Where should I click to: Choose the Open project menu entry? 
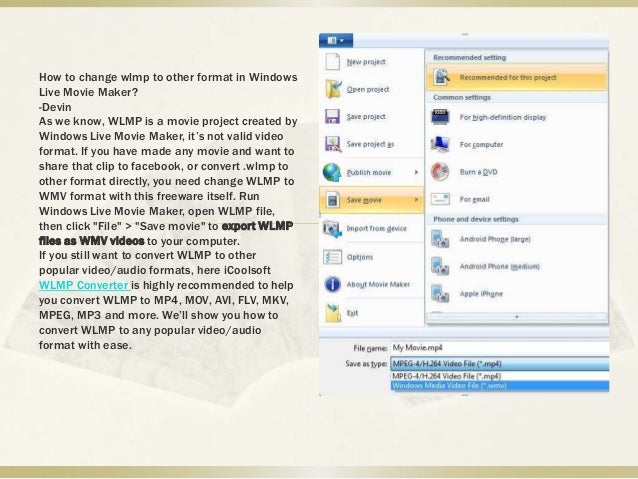[x=371, y=89]
